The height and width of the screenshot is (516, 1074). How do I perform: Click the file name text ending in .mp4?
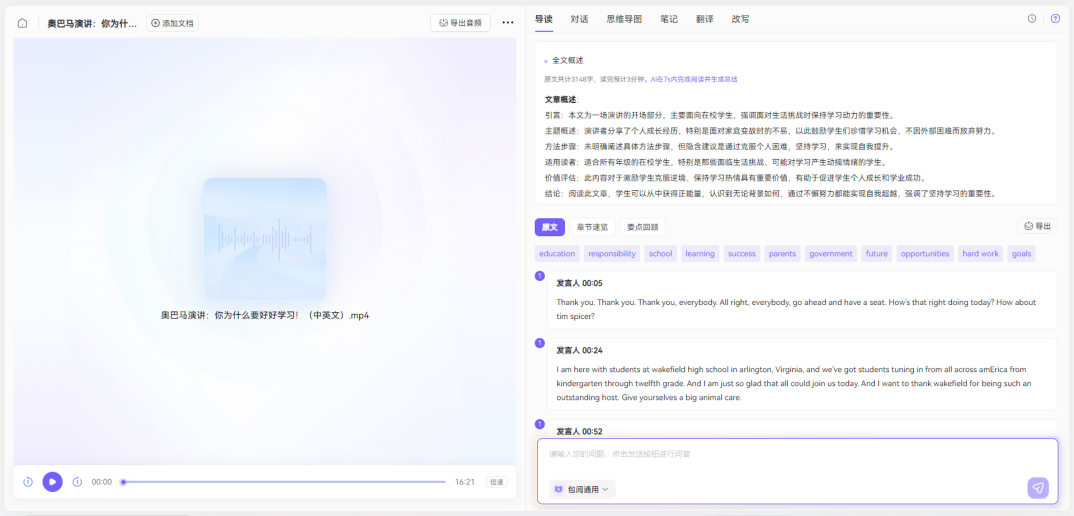pos(265,316)
